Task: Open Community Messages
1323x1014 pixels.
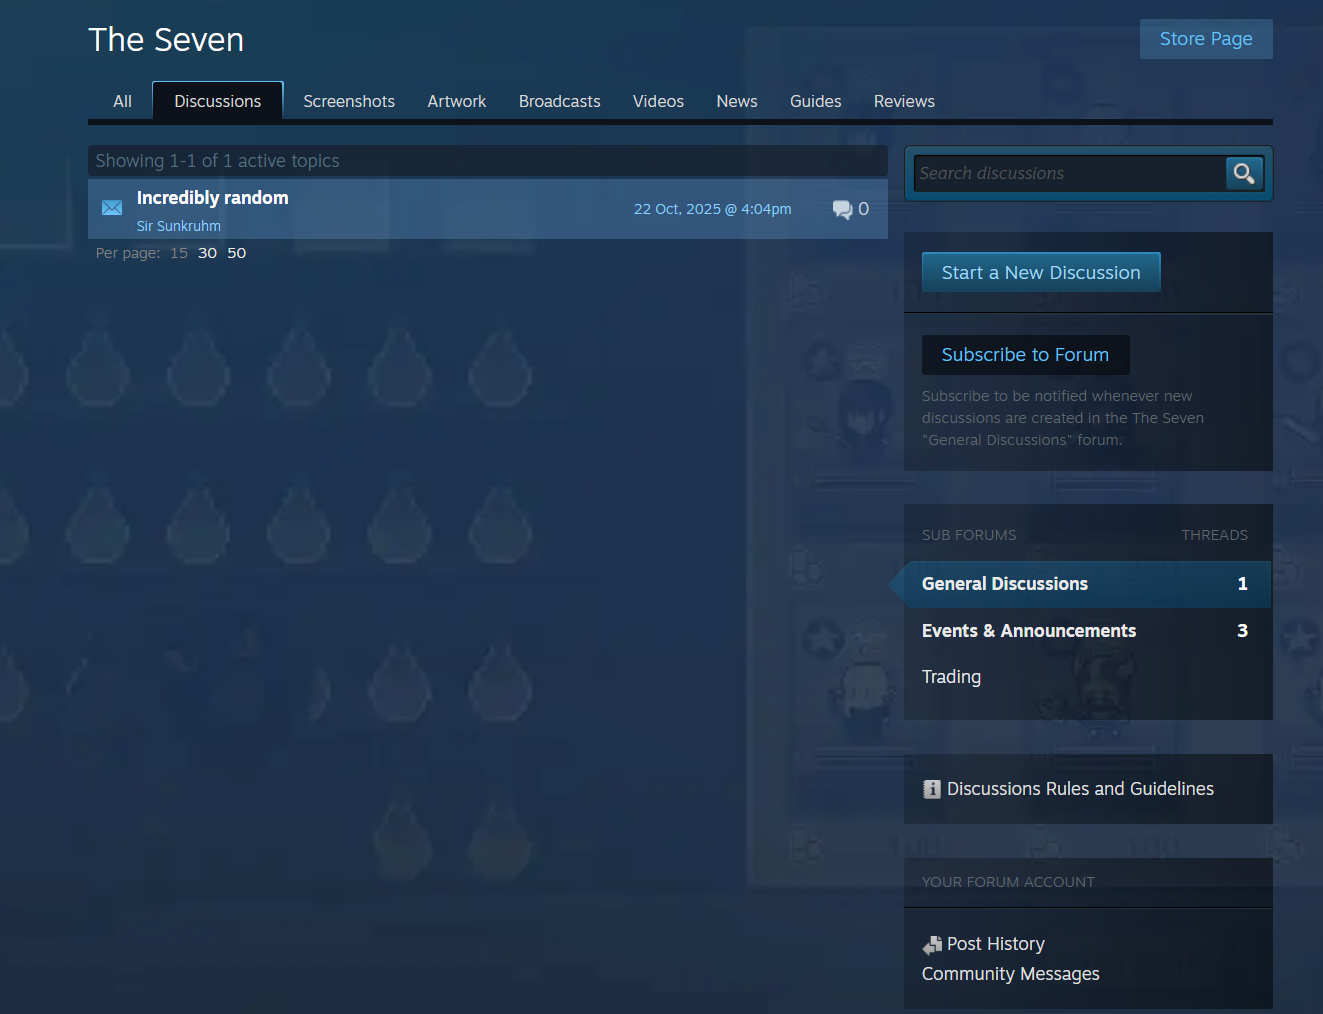Action: tap(1010, 974)
